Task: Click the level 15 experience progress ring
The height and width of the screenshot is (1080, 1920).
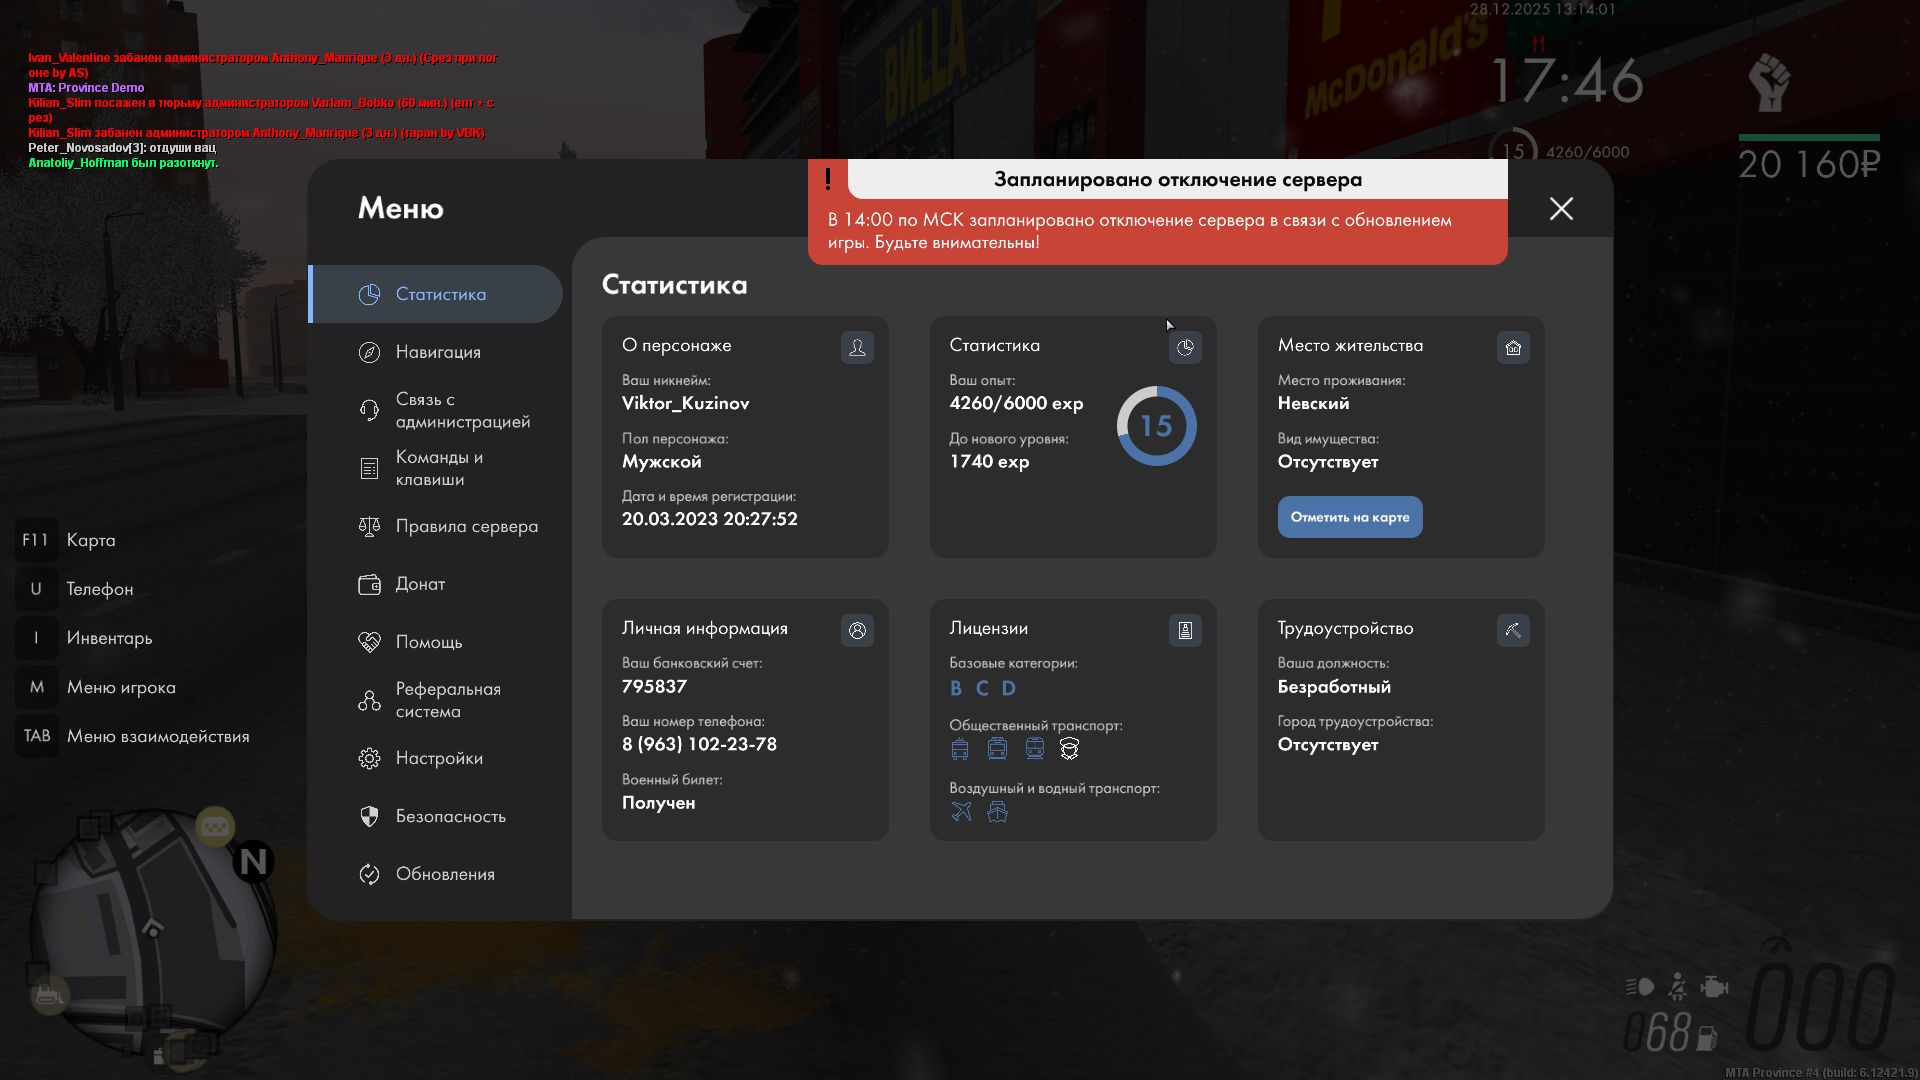Action: pyautogui.click(x=1156, y=426)
